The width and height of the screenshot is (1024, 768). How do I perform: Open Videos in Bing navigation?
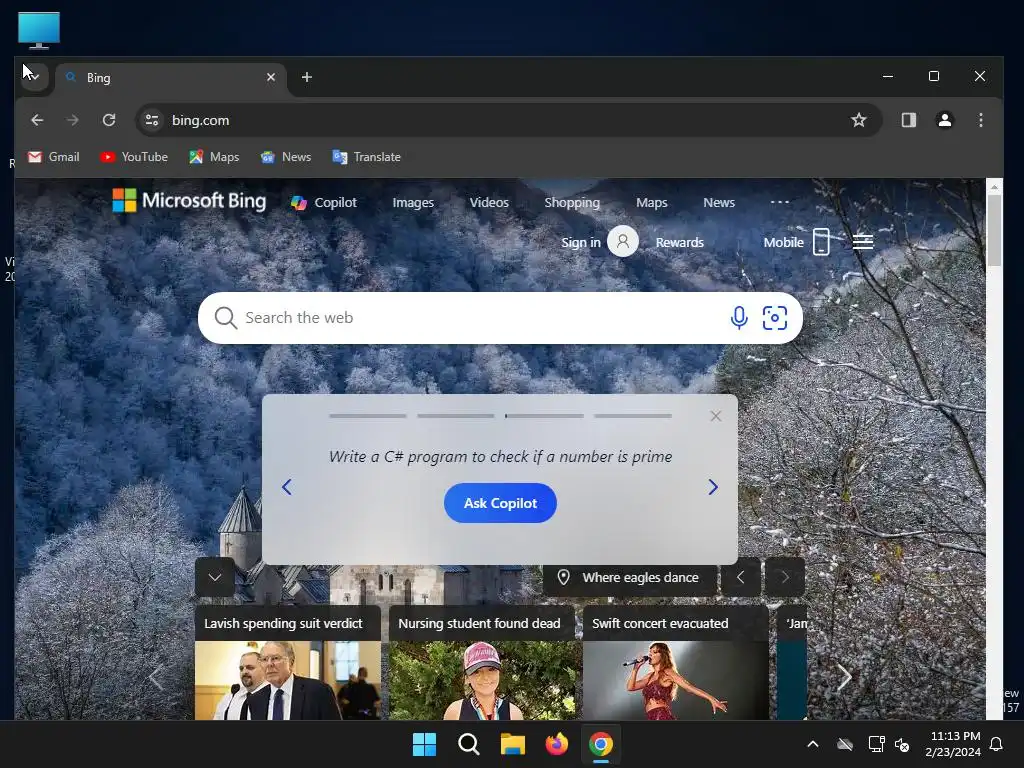(x=489, y=202)
